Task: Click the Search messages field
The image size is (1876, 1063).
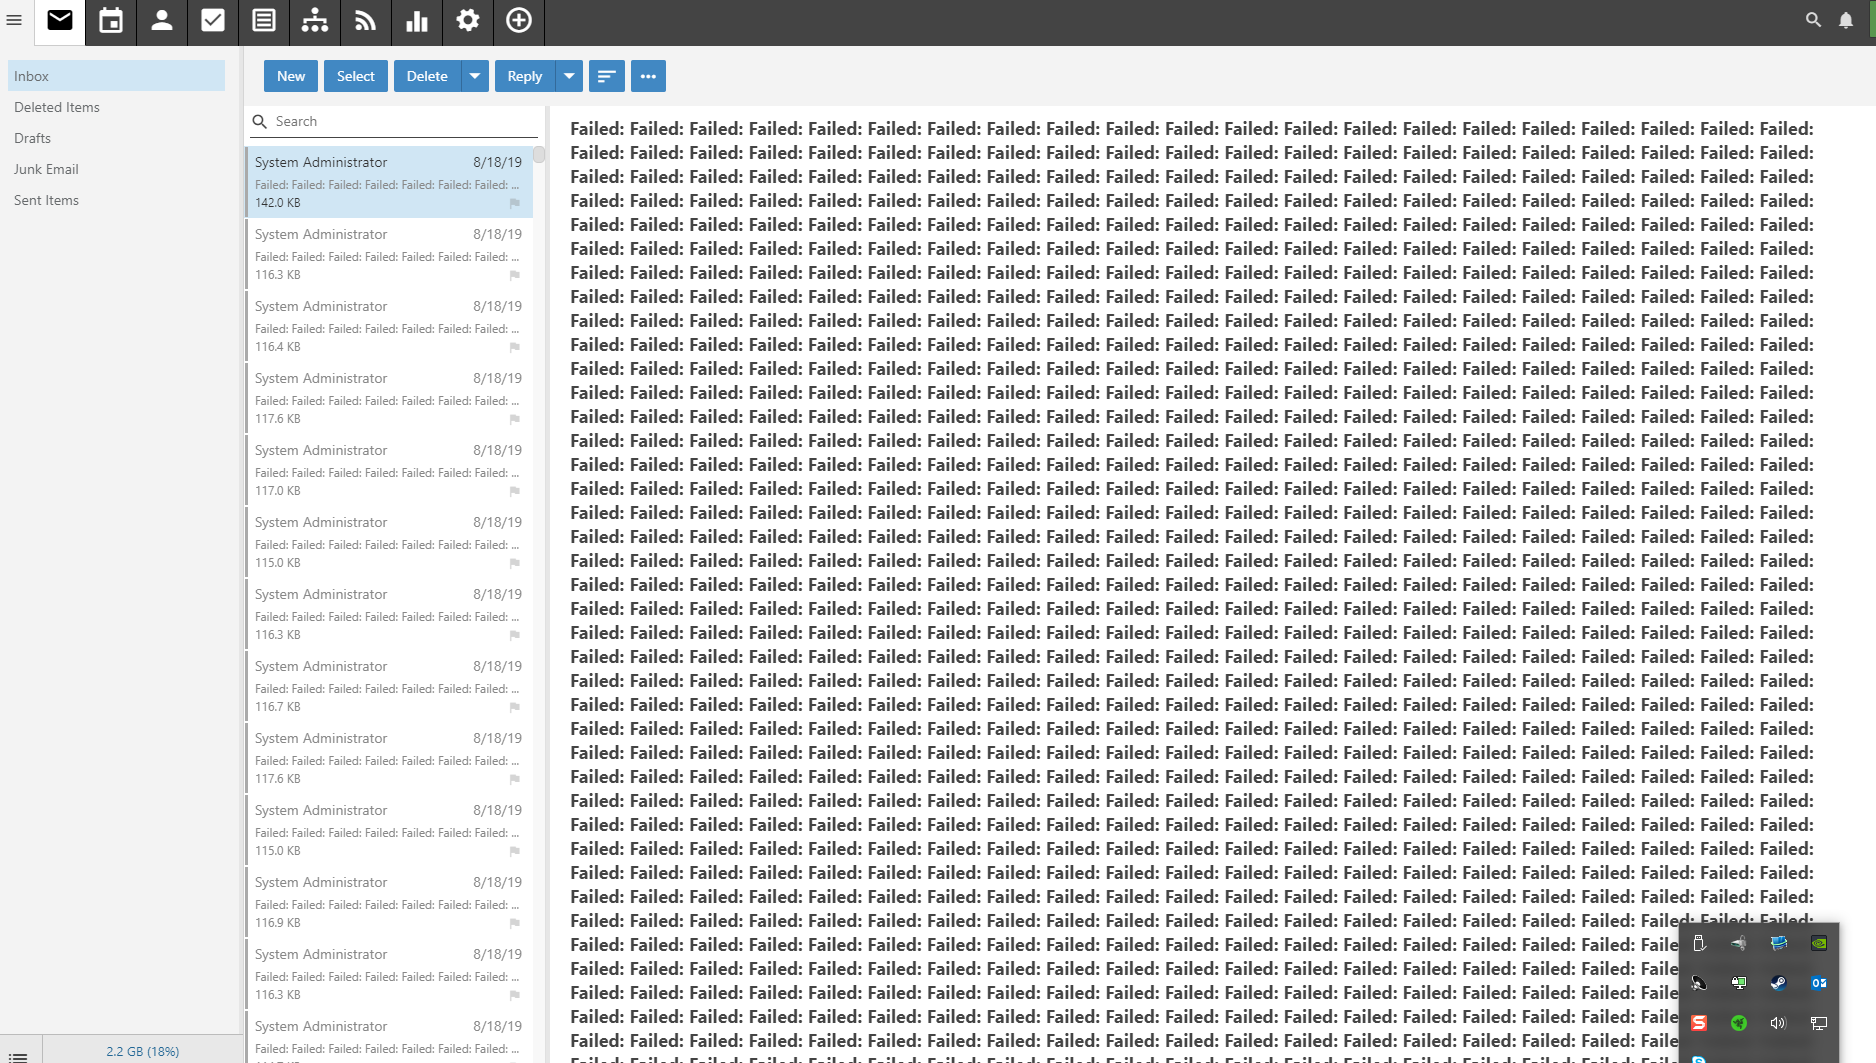Action: (x=400, y=121)
